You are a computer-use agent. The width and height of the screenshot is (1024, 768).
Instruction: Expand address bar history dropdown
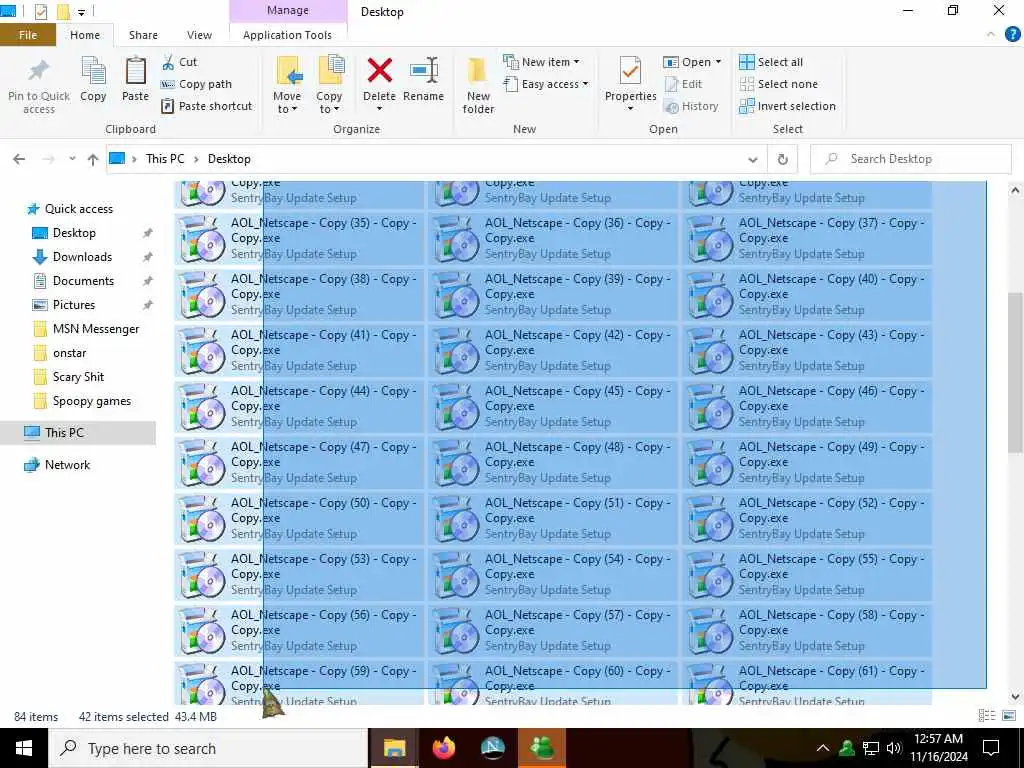tap(752, 159)
